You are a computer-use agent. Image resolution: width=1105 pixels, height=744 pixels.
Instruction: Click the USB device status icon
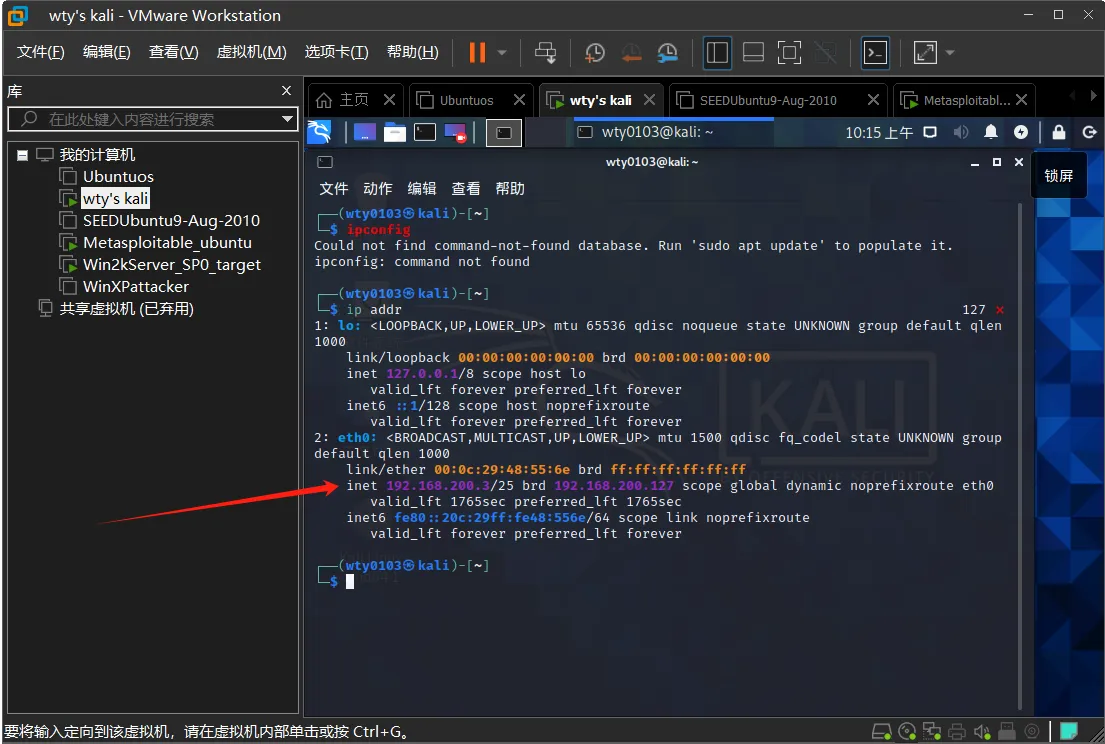pyautogui.click(x=1006, y=731)
